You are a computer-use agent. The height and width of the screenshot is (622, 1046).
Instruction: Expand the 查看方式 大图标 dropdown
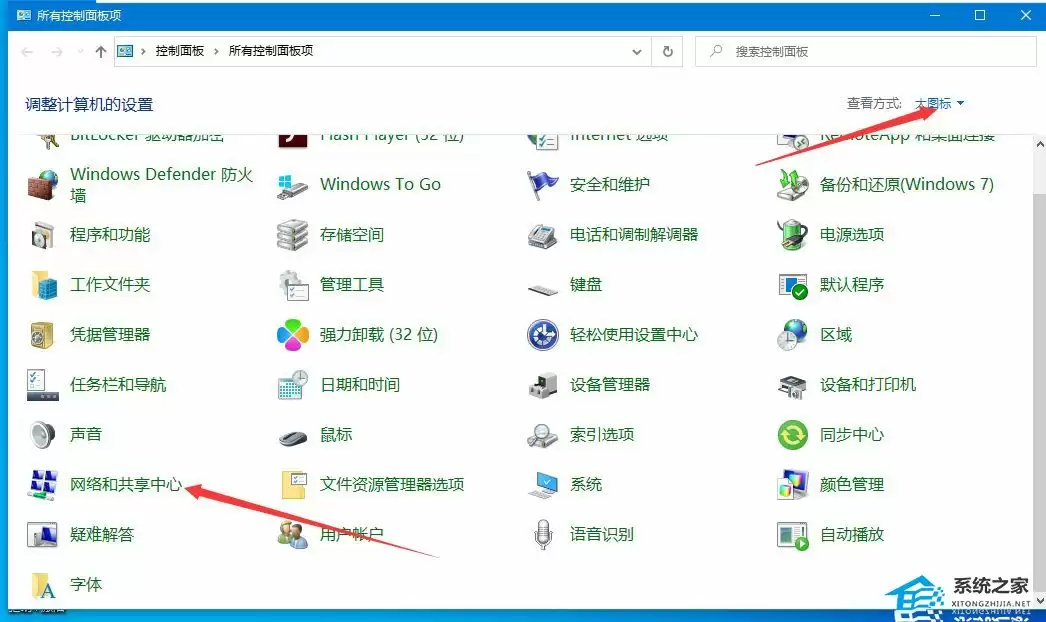pos(940,104)
